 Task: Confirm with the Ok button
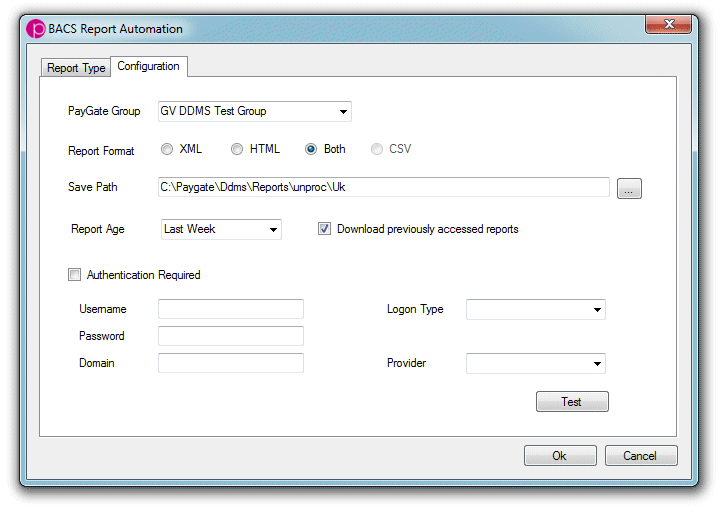(560, 456)
